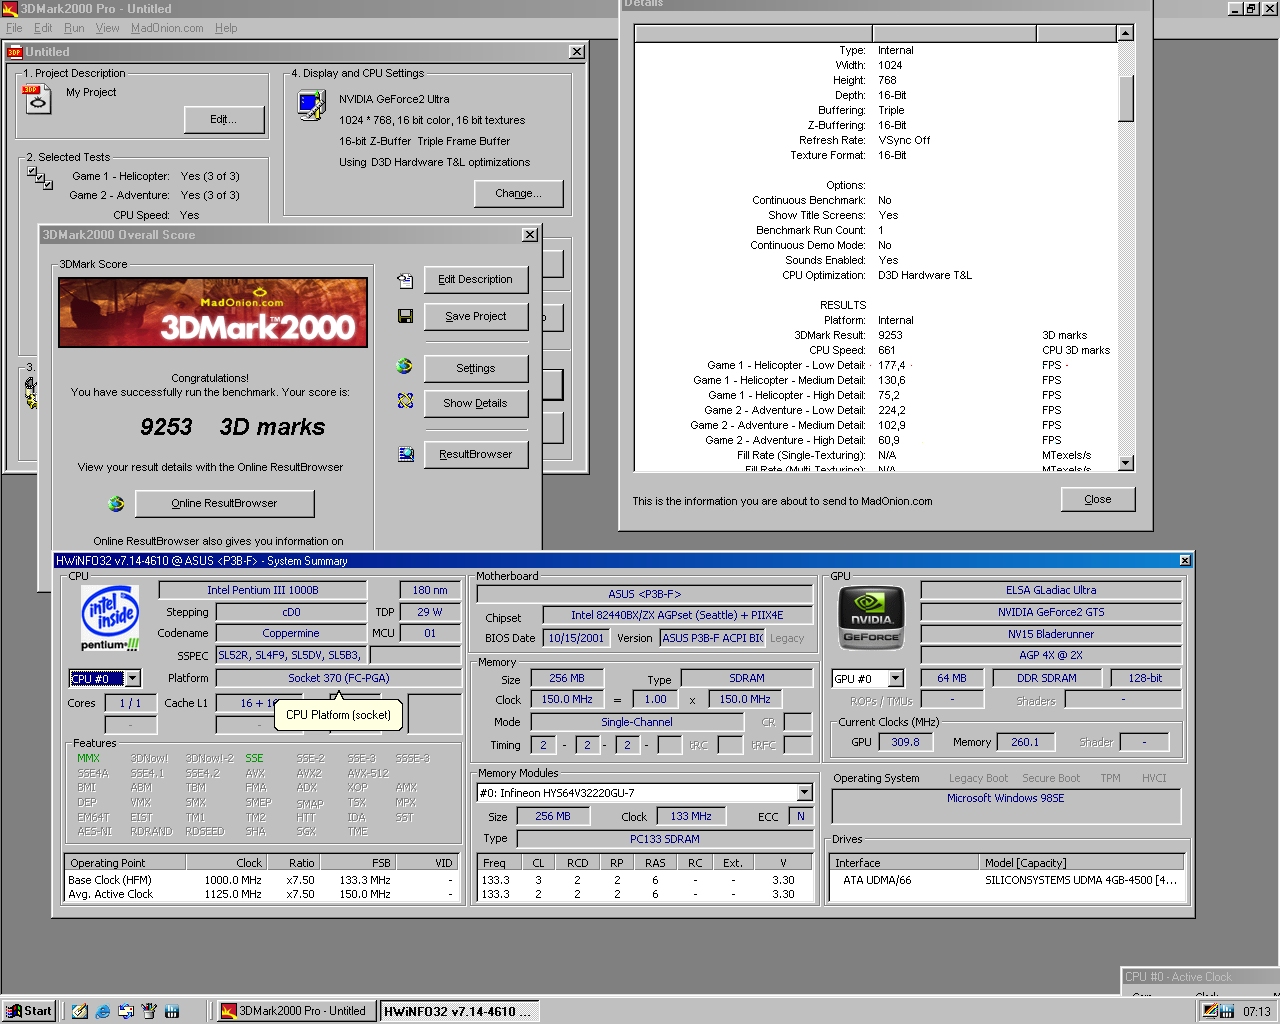Click Close in the Details window

tap(1097, 499)
